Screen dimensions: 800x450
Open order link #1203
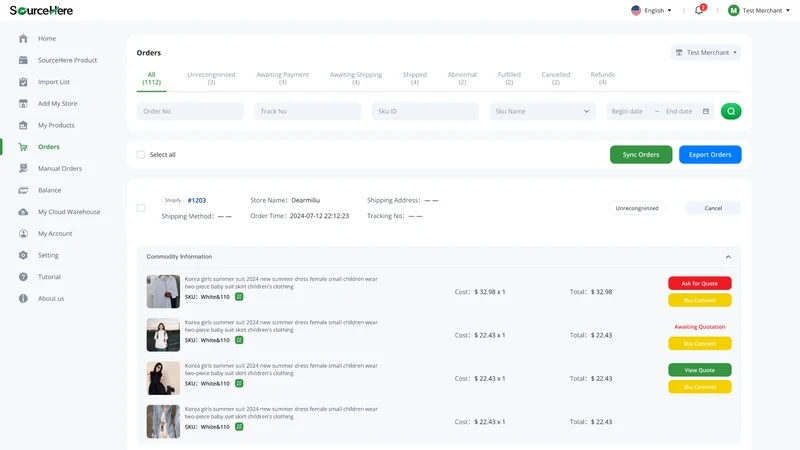(x=197, y=201)
